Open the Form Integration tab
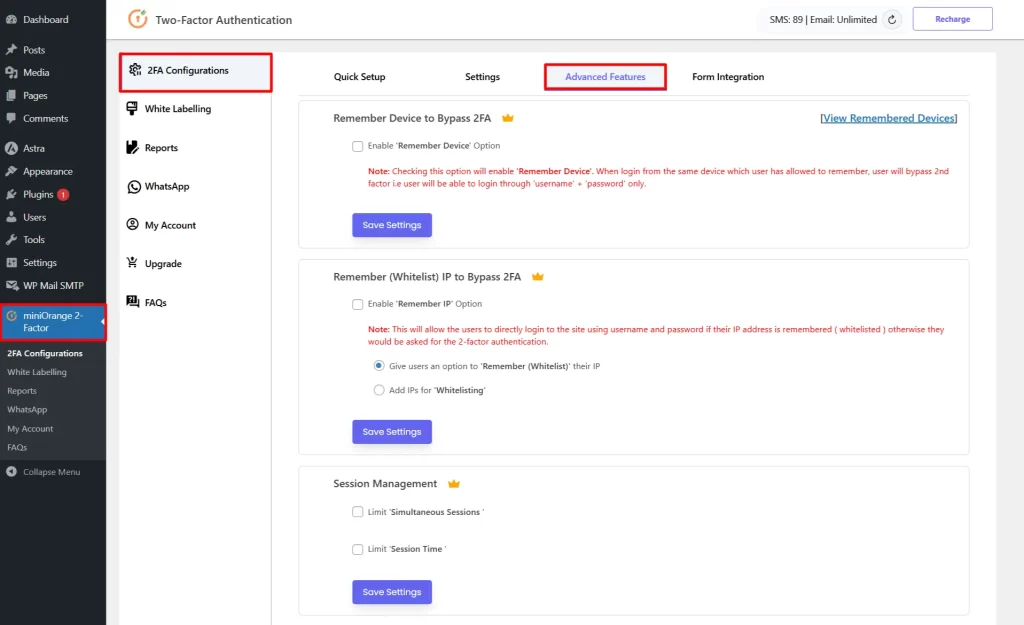The width and height of the screenshot is (1024, 625). coord(727,77)
